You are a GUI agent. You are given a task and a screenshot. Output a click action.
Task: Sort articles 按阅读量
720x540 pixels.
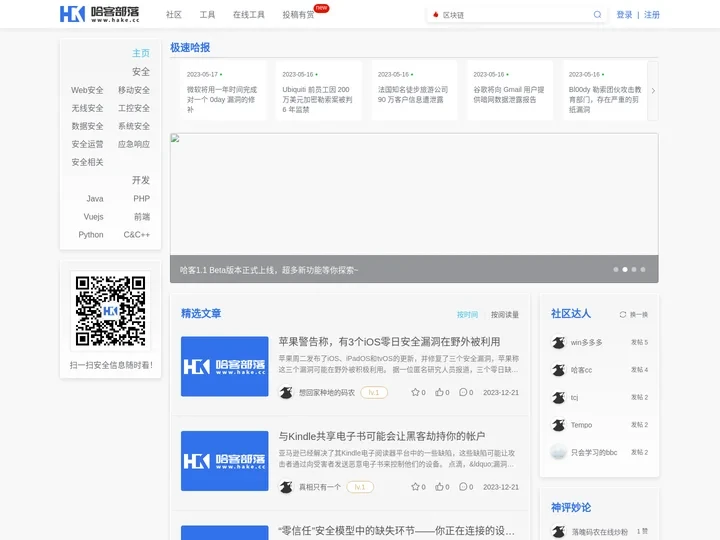pyautogui.click(x=505, y=315)
